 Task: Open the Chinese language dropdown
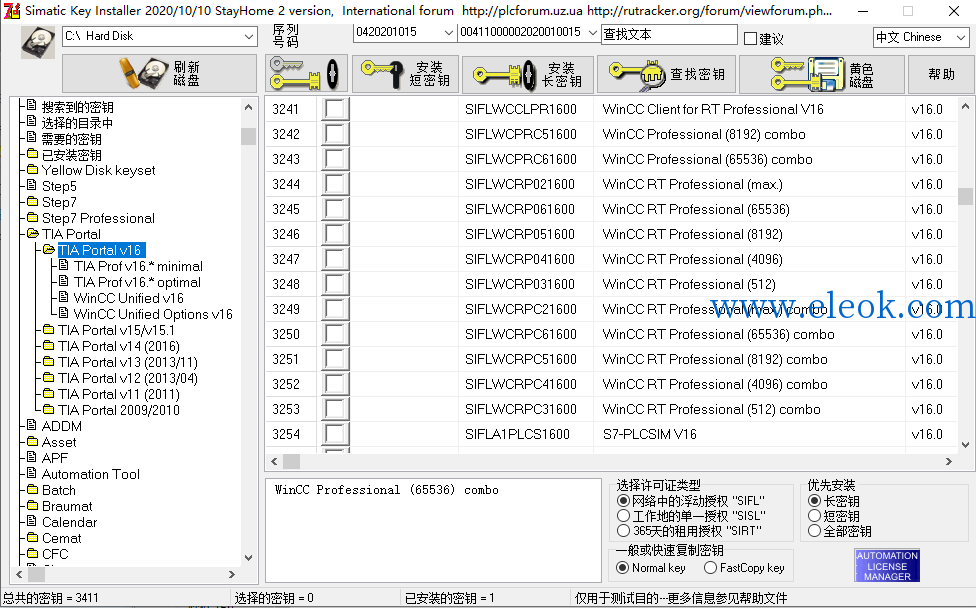click(x=960, y=37)
